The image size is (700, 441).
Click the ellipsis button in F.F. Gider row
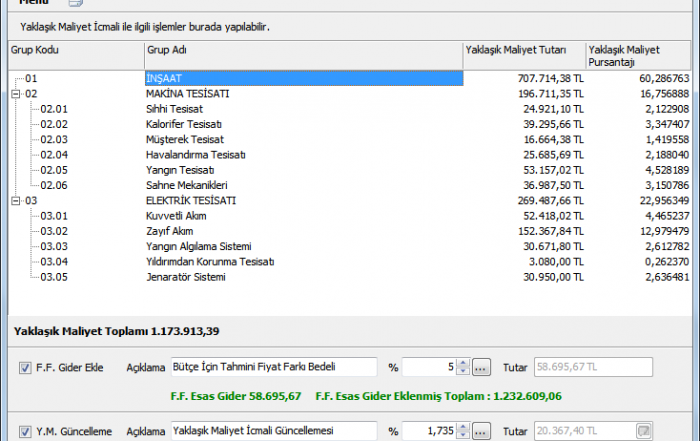pyautogui.click(x=481, y=368)
